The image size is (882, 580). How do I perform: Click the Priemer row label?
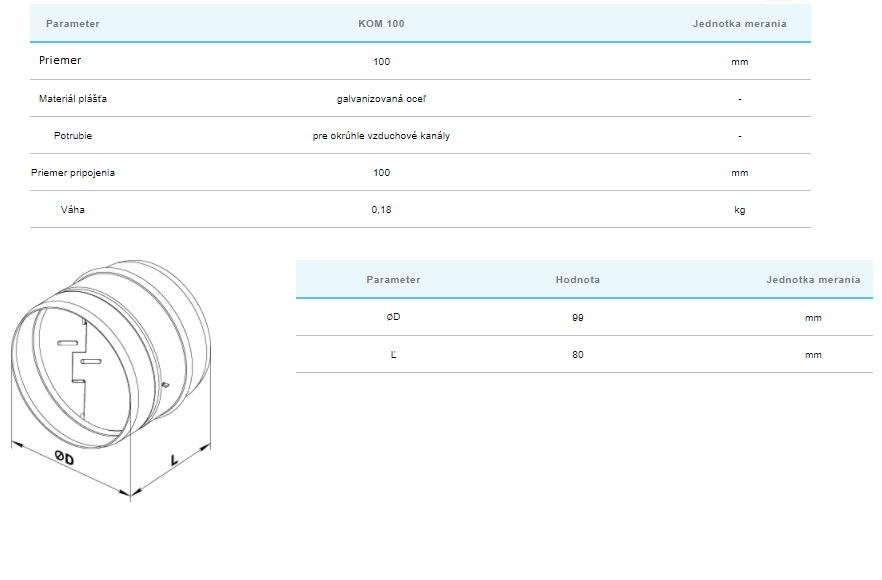[60, 61]
